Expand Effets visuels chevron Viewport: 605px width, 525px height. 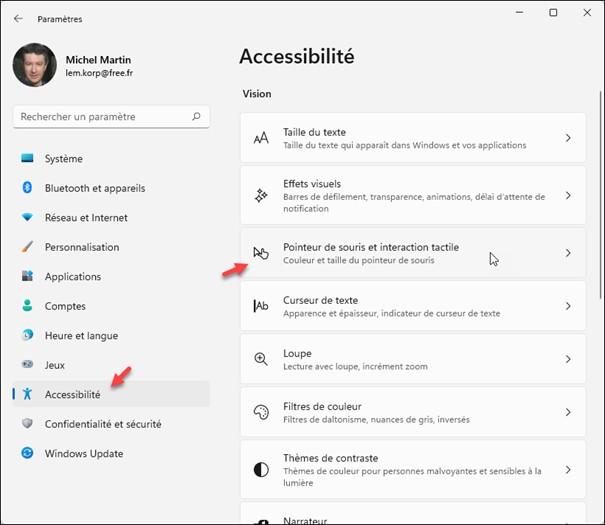click(568, 196)
